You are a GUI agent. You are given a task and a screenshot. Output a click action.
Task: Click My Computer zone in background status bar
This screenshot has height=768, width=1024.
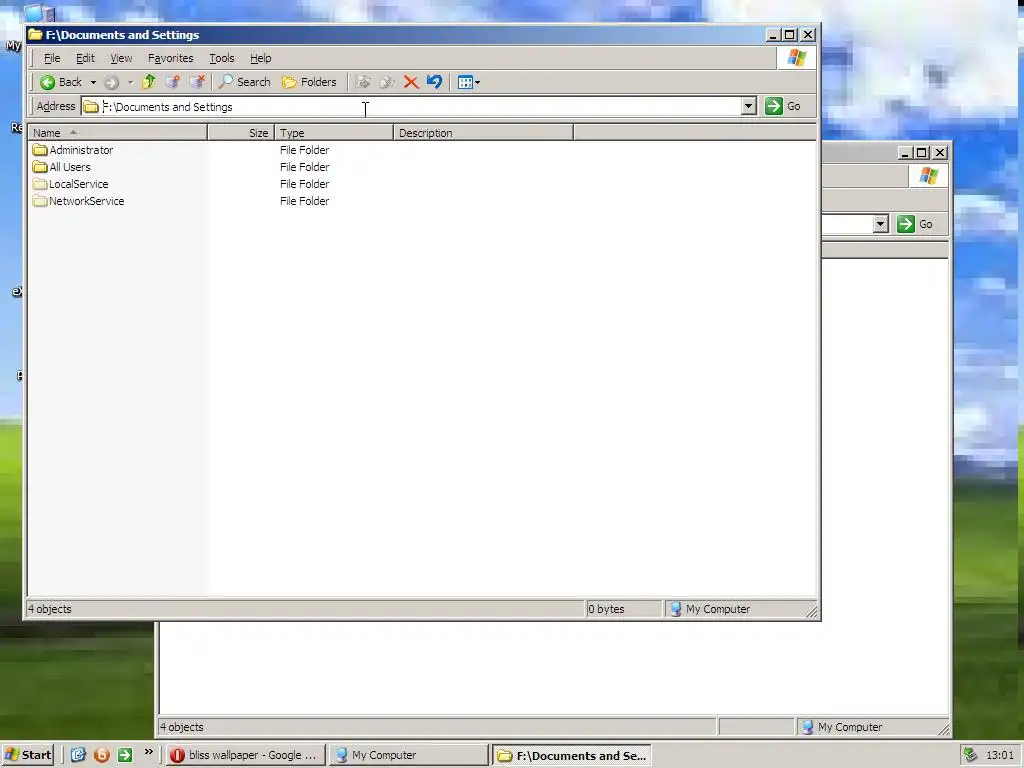[x=842, y=727]
